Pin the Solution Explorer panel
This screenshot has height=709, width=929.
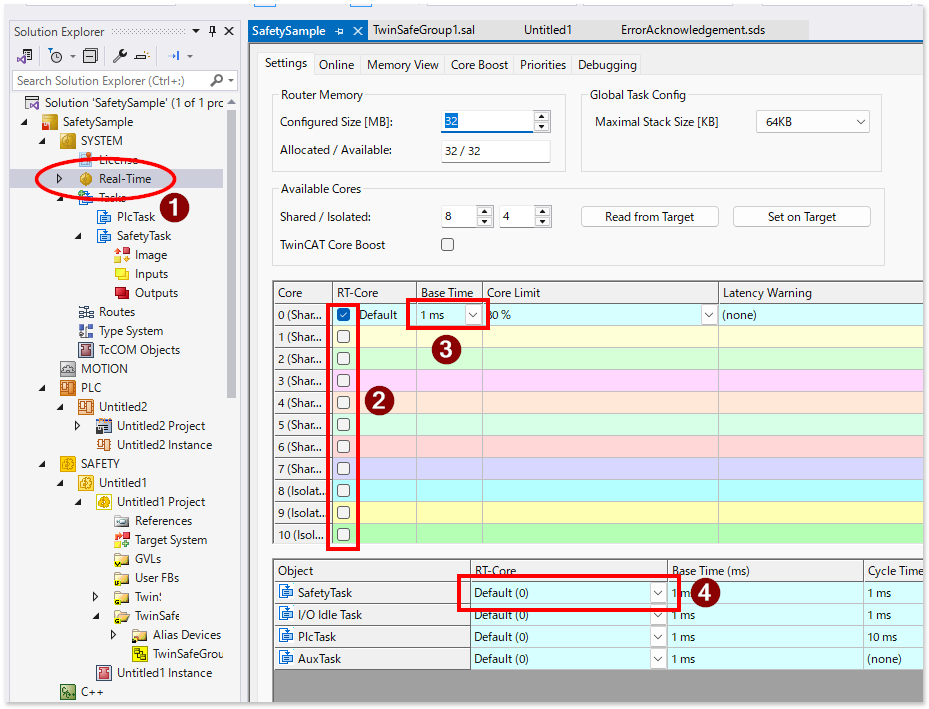[211, 31]
